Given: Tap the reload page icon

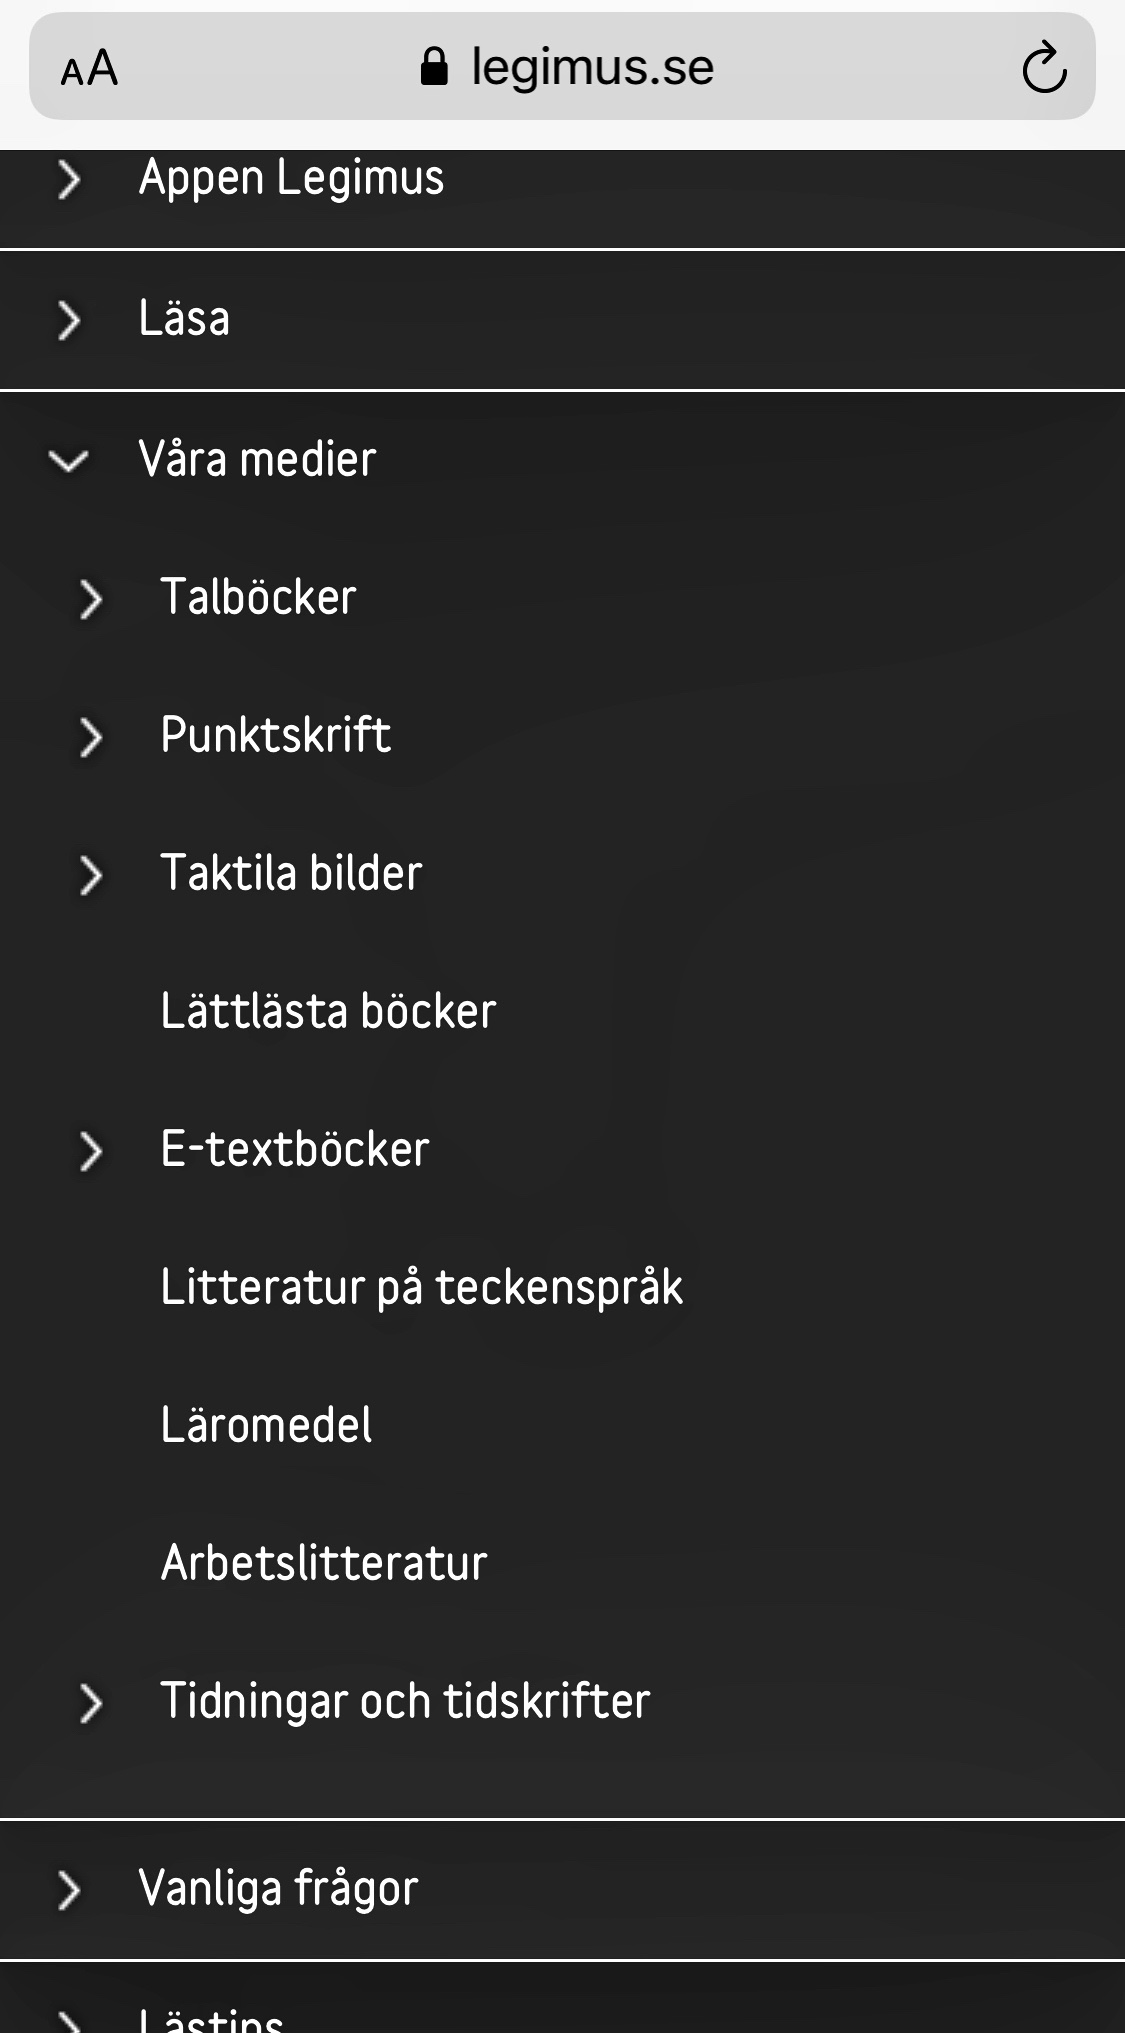Looking at the screenshot, I should click(1044, 68).
